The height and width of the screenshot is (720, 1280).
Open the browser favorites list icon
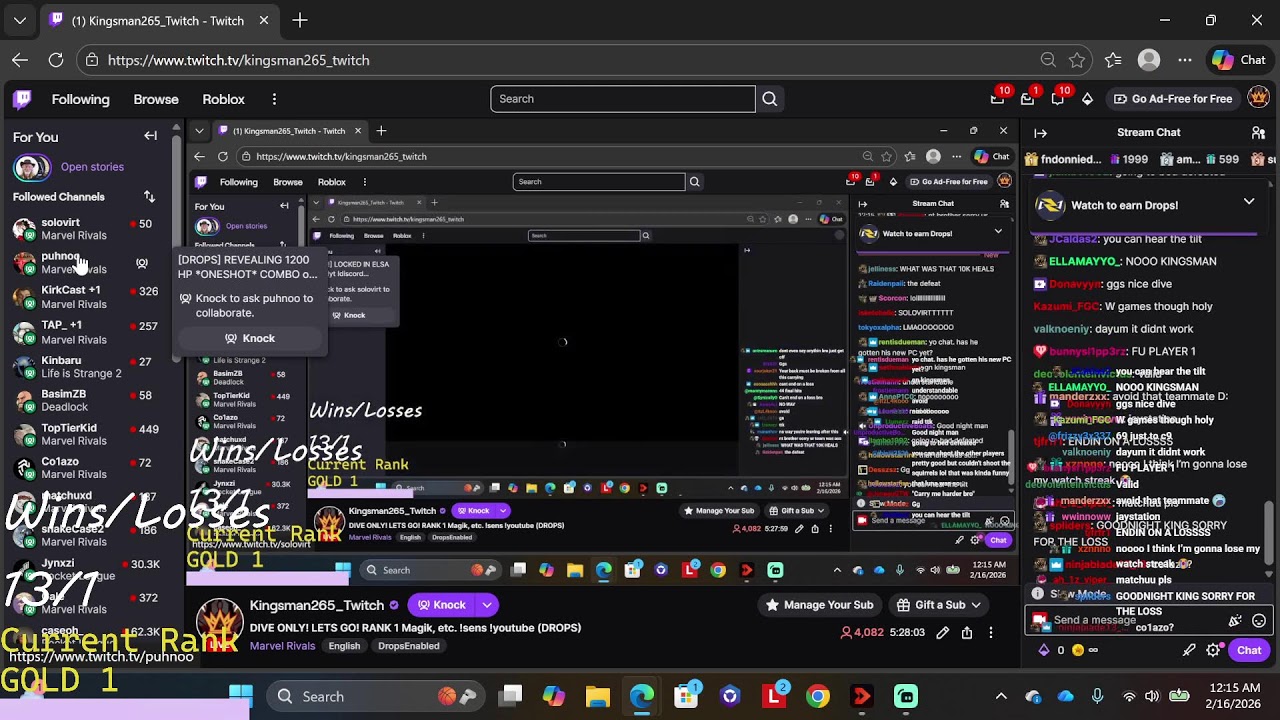(x=1113, y=60)
